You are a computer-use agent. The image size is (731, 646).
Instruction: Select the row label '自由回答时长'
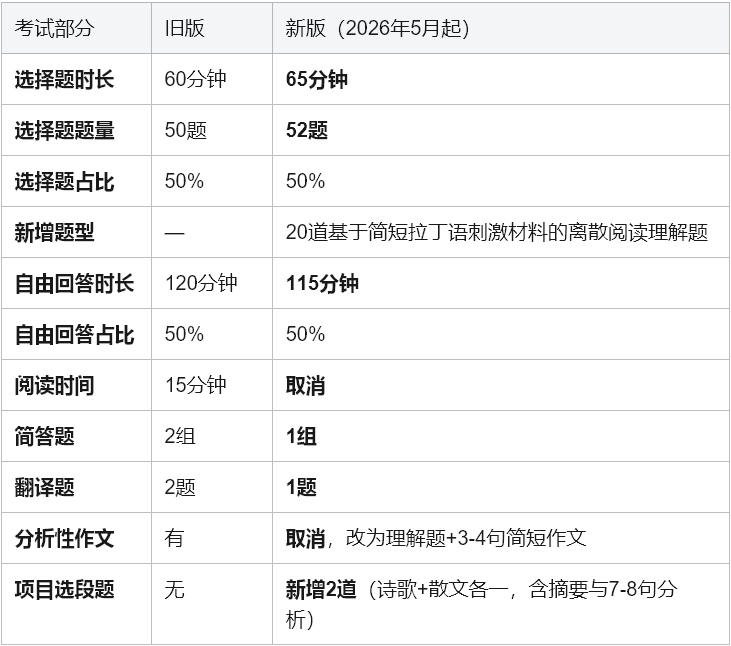coord(75,283)
